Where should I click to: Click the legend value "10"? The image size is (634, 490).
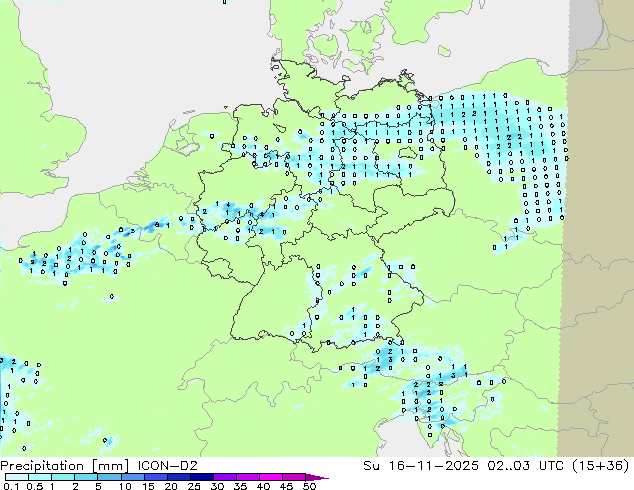125,486
